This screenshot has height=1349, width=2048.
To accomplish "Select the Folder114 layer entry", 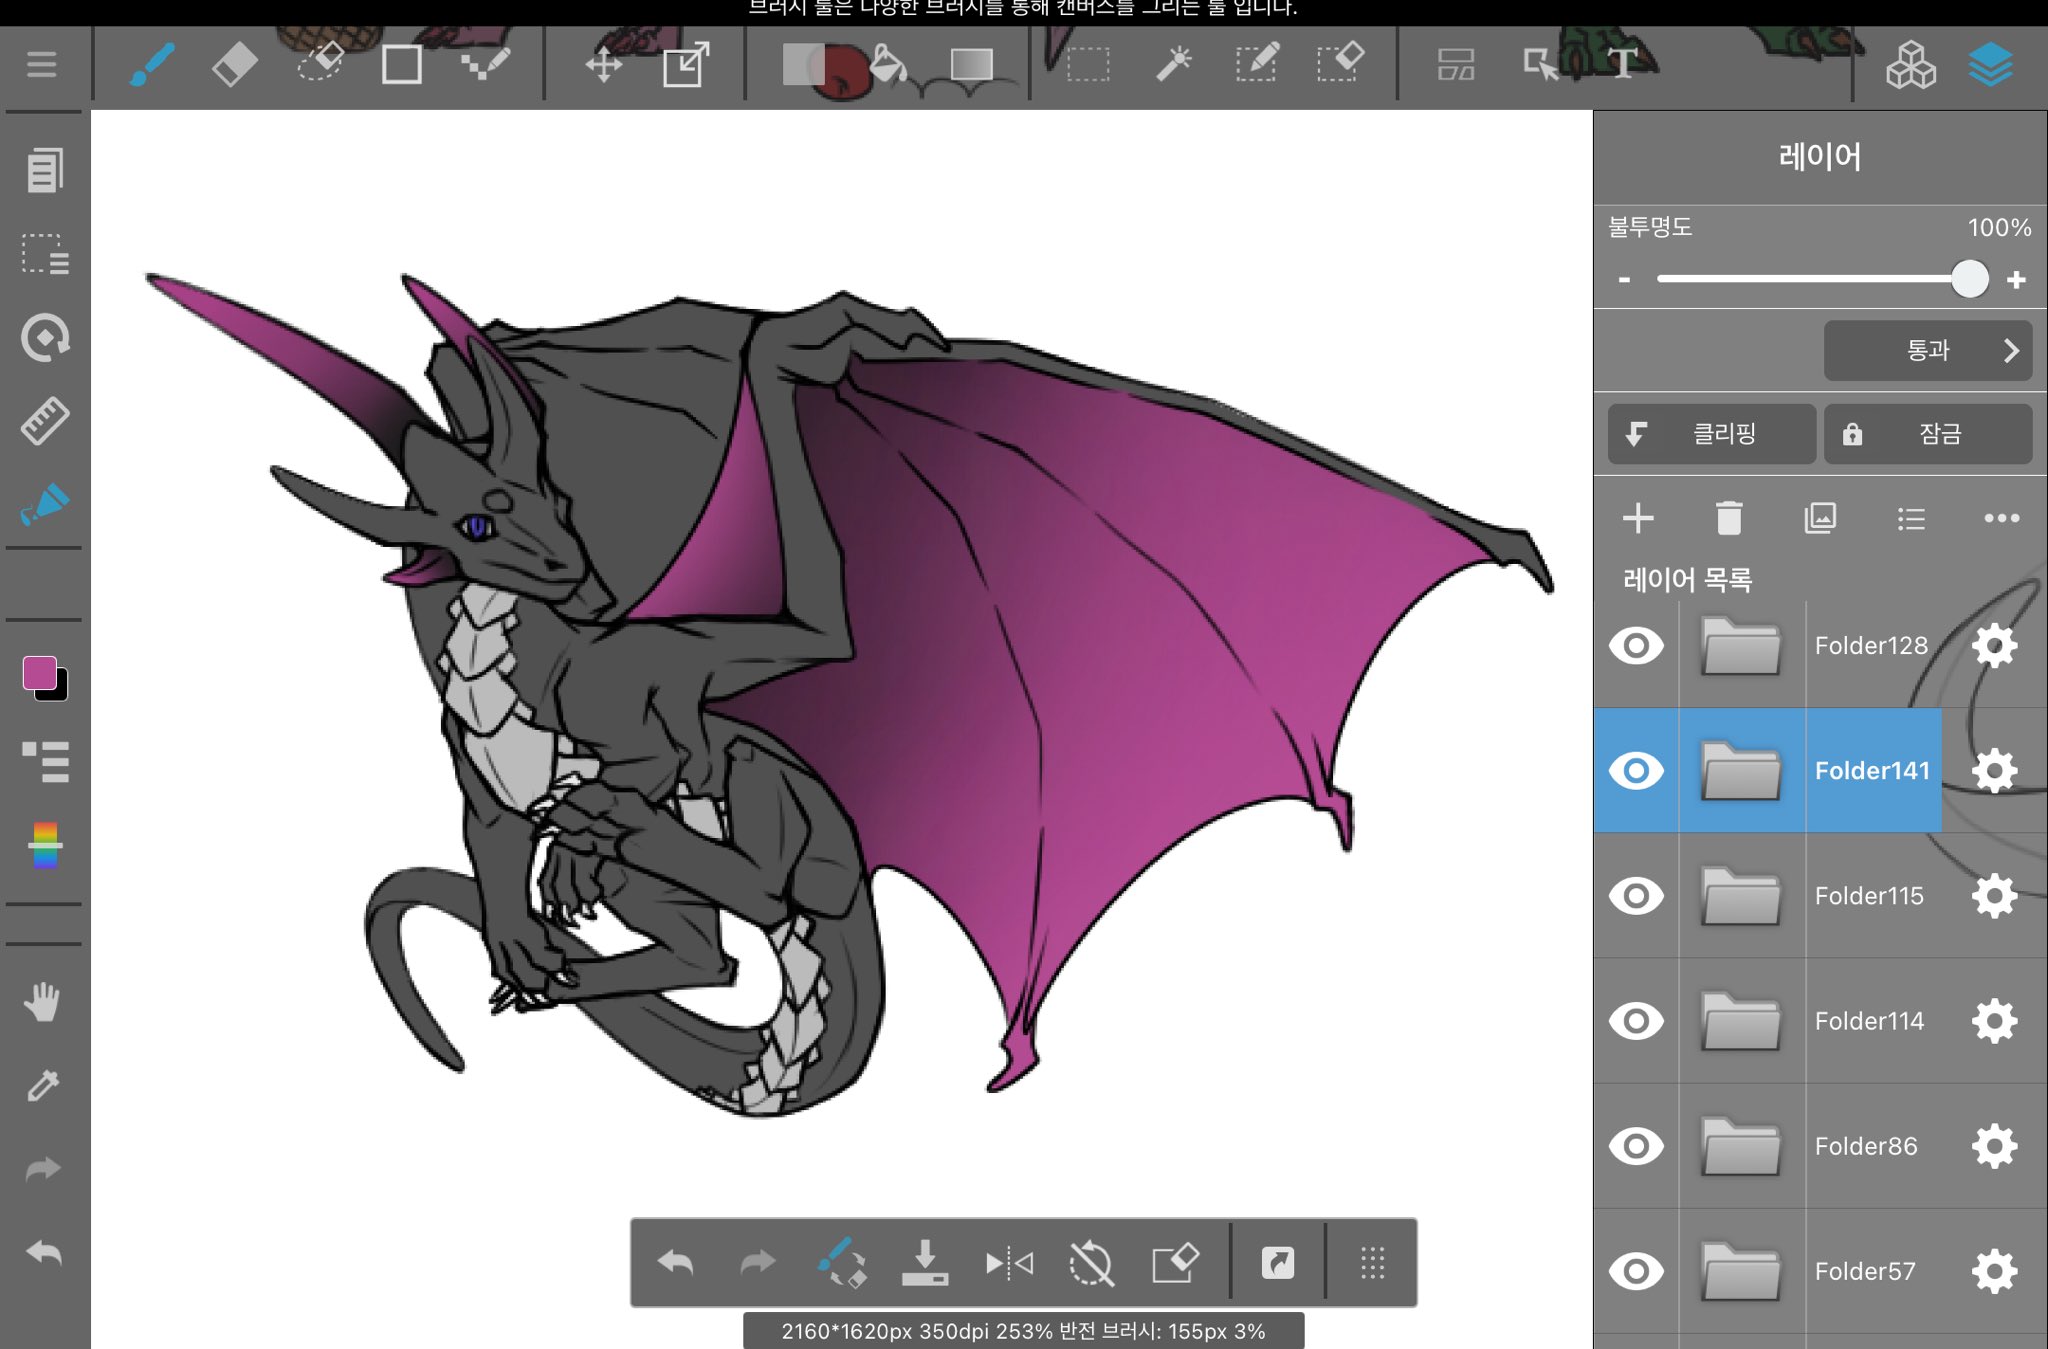I will (1868, 1021).
